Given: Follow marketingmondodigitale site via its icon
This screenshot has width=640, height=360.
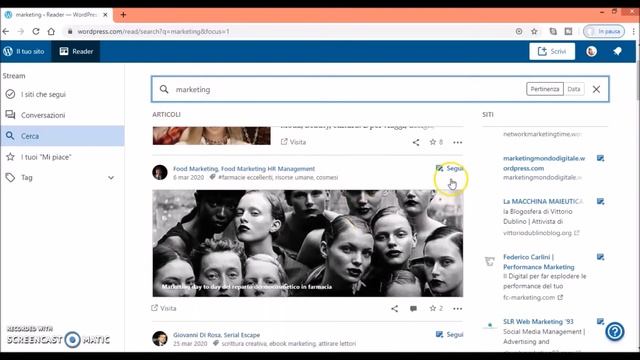Looking at the screenshot, I should click(600, 158).
